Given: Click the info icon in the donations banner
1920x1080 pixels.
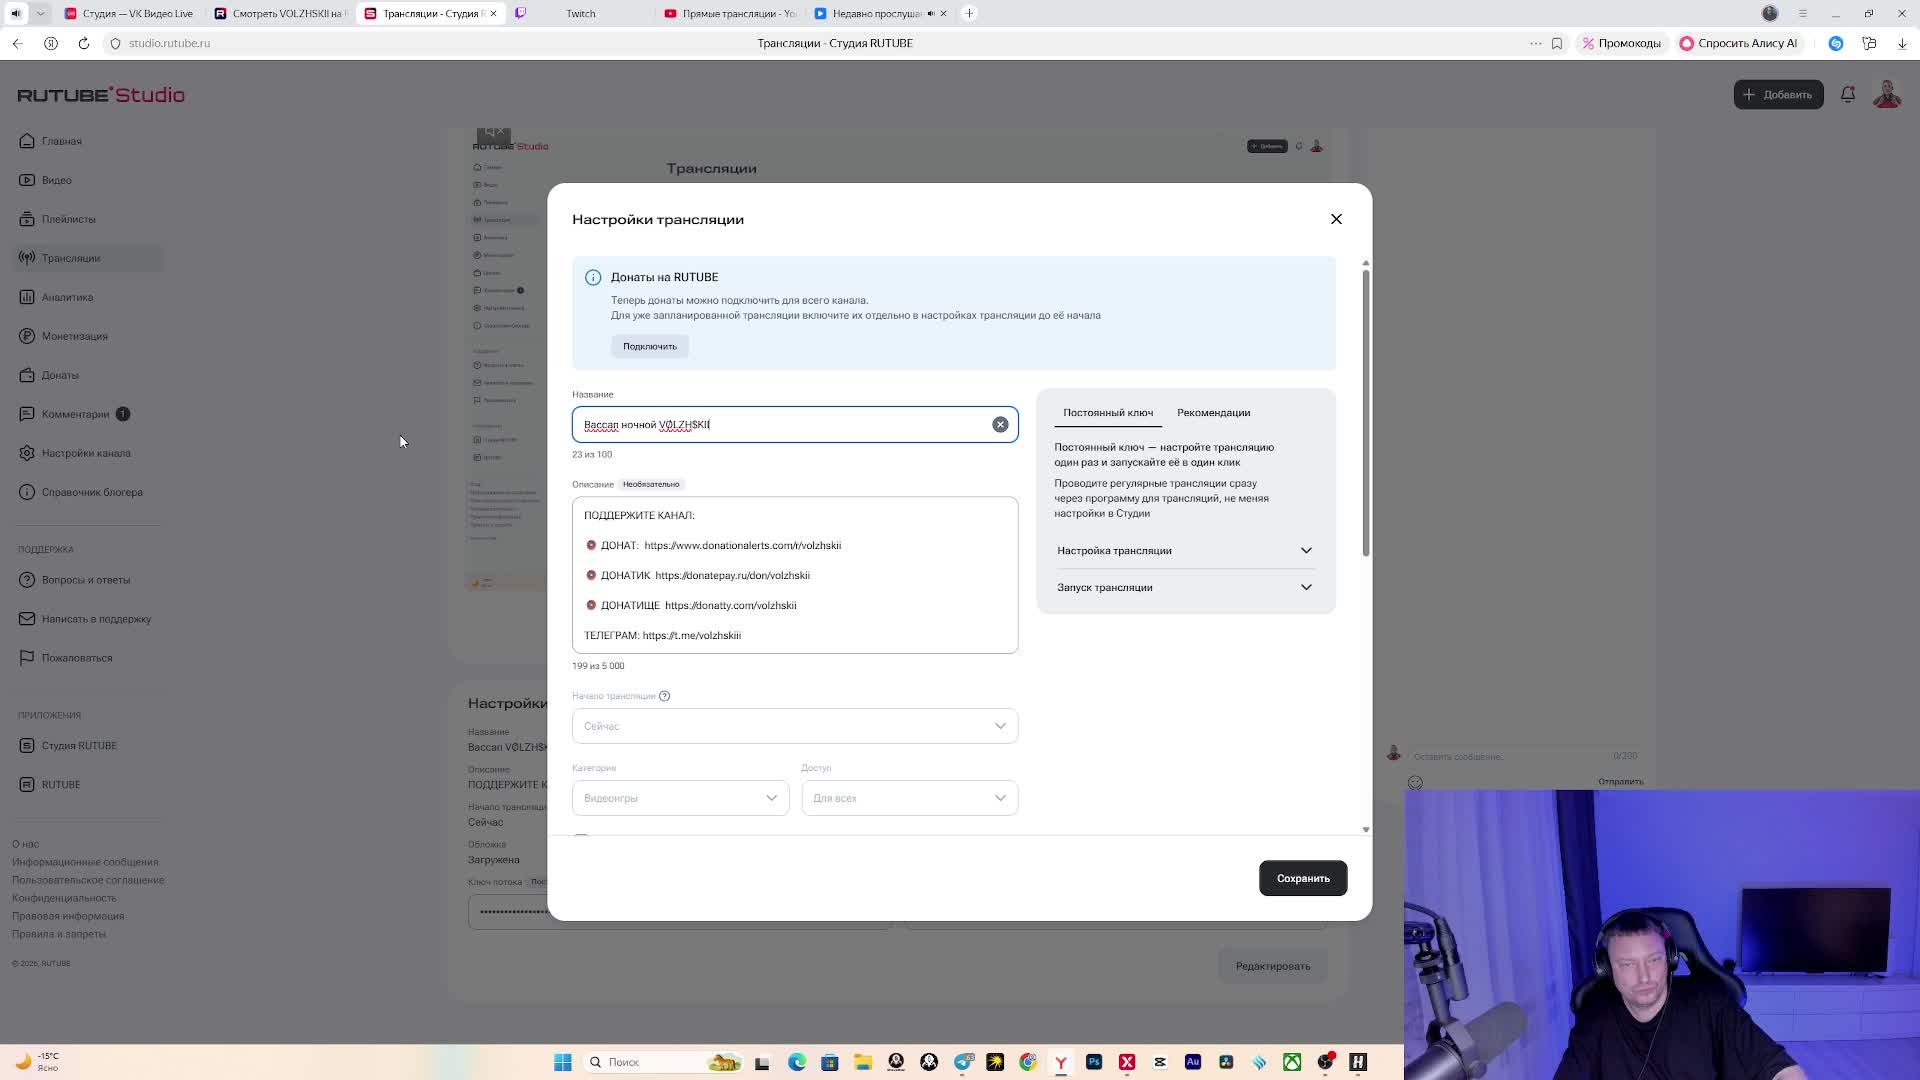Looking at the screenshot, I should 593,277.
